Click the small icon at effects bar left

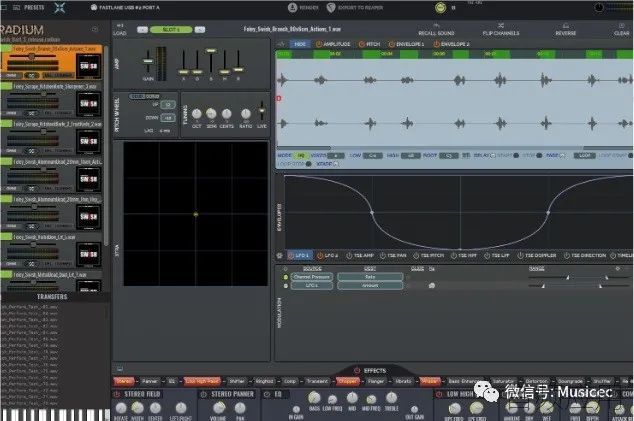(120, 369)
